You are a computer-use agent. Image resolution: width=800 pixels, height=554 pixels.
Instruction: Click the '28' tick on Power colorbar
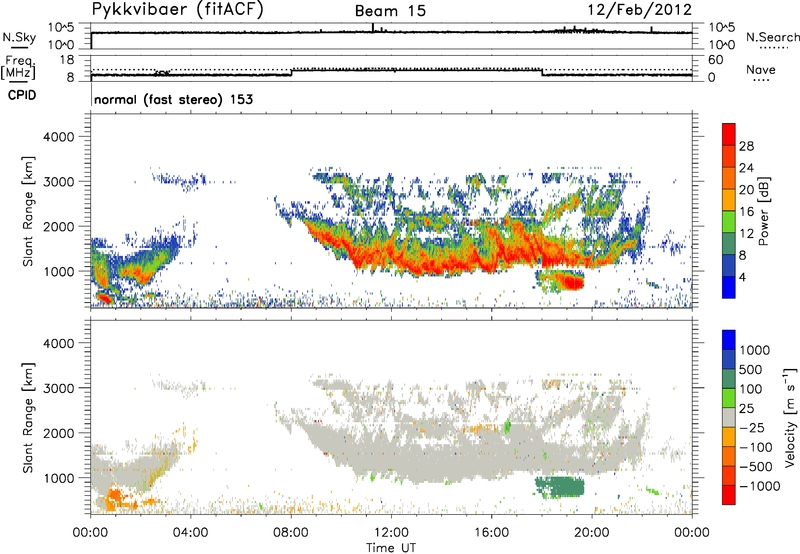(746, 146)
